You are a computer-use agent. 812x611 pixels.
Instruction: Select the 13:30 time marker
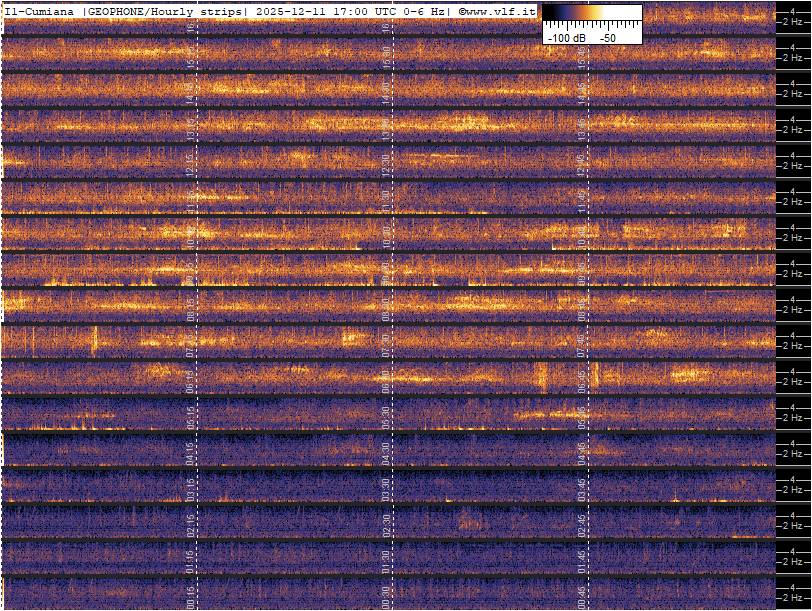[x=386, y=127]
